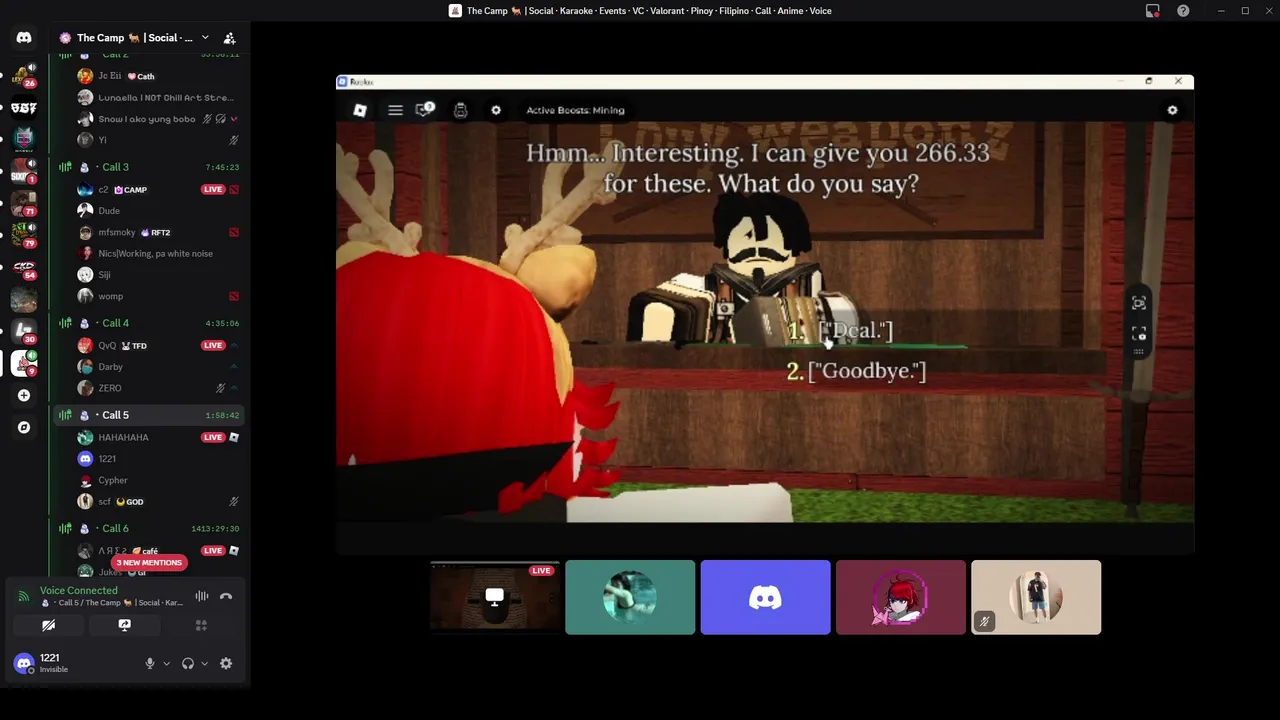Turn on camera button
The height and width of the screenshot is (720, 1280).
tap(48, 625)
